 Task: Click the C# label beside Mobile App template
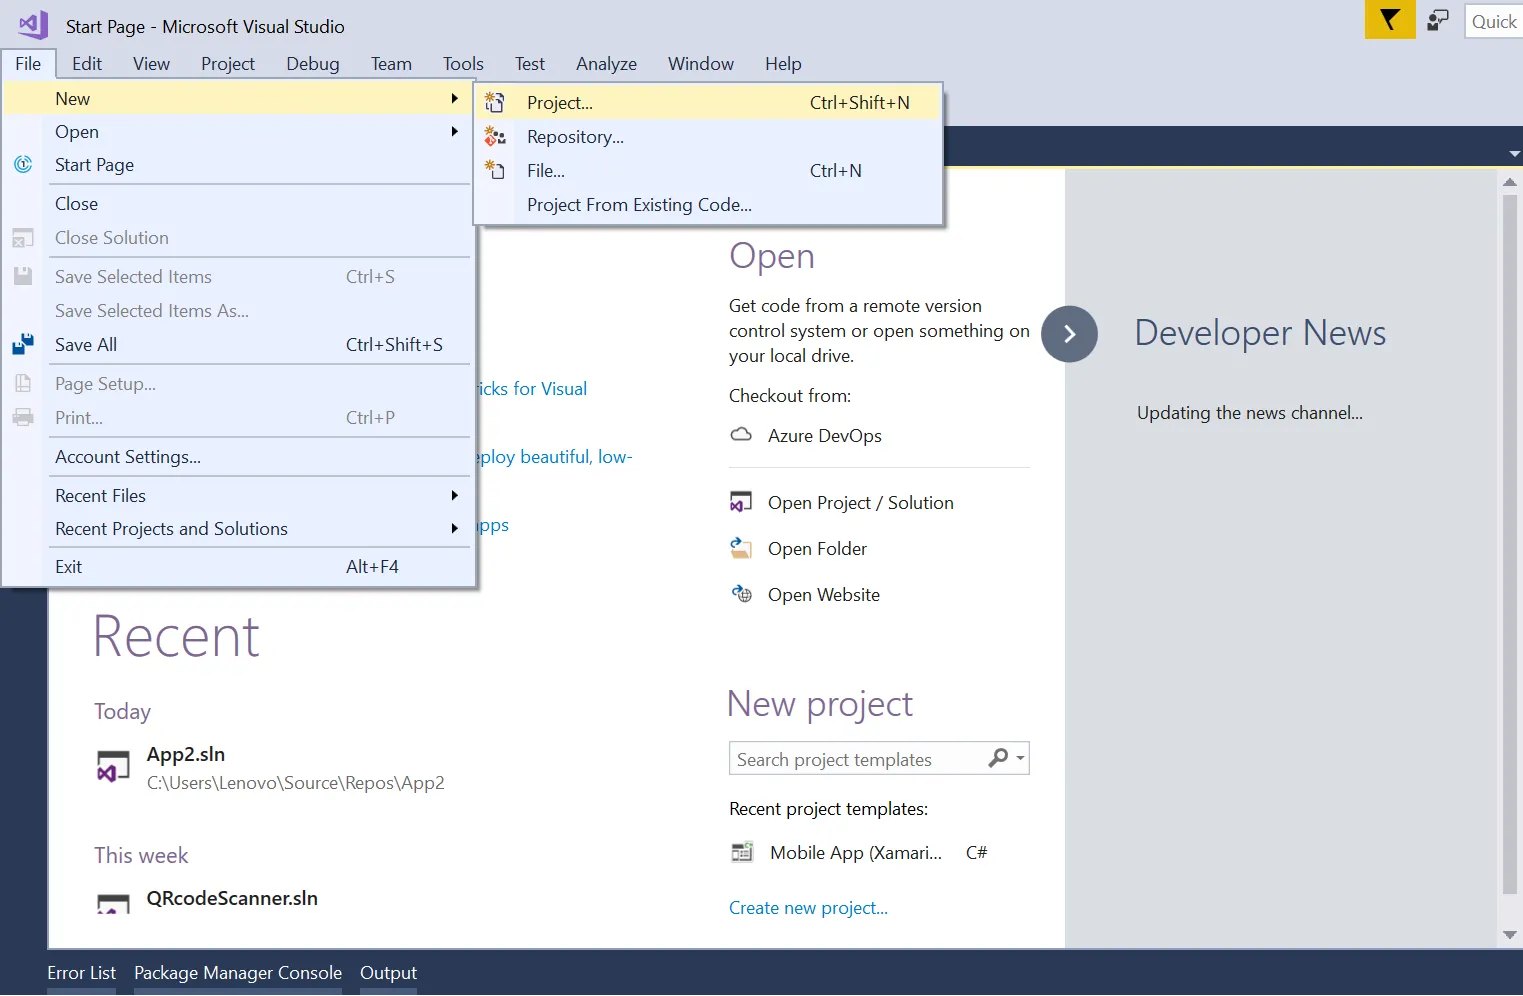(x=977, y=852)
